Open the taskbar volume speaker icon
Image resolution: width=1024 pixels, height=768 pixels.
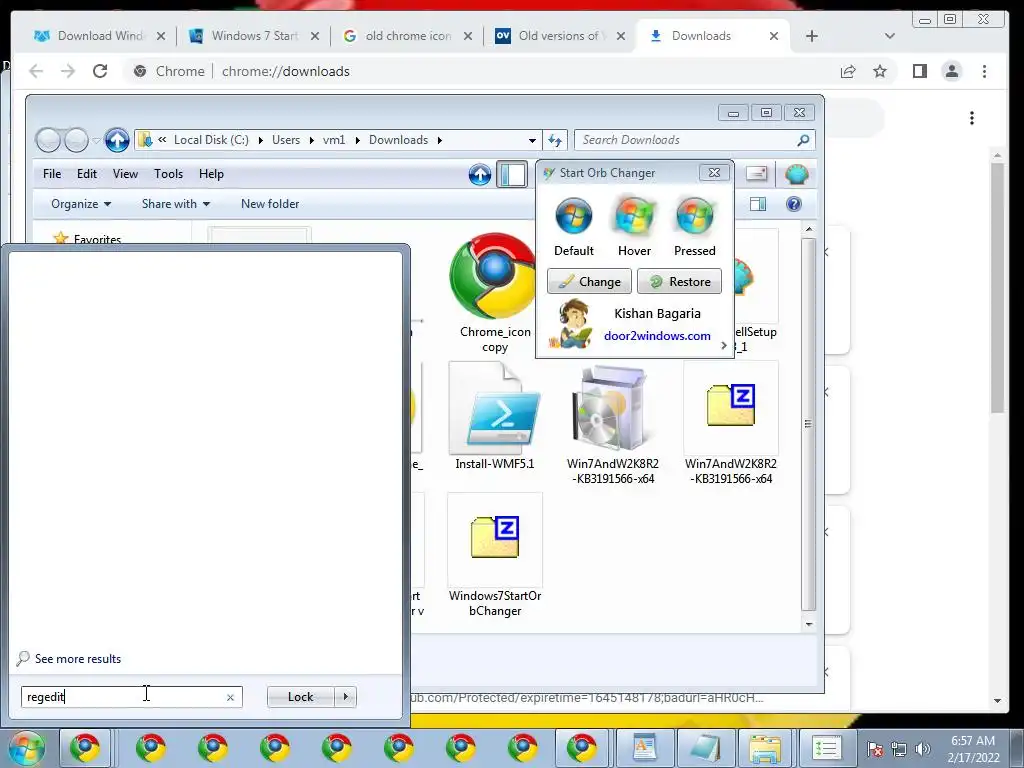click(x=922, y=749)
